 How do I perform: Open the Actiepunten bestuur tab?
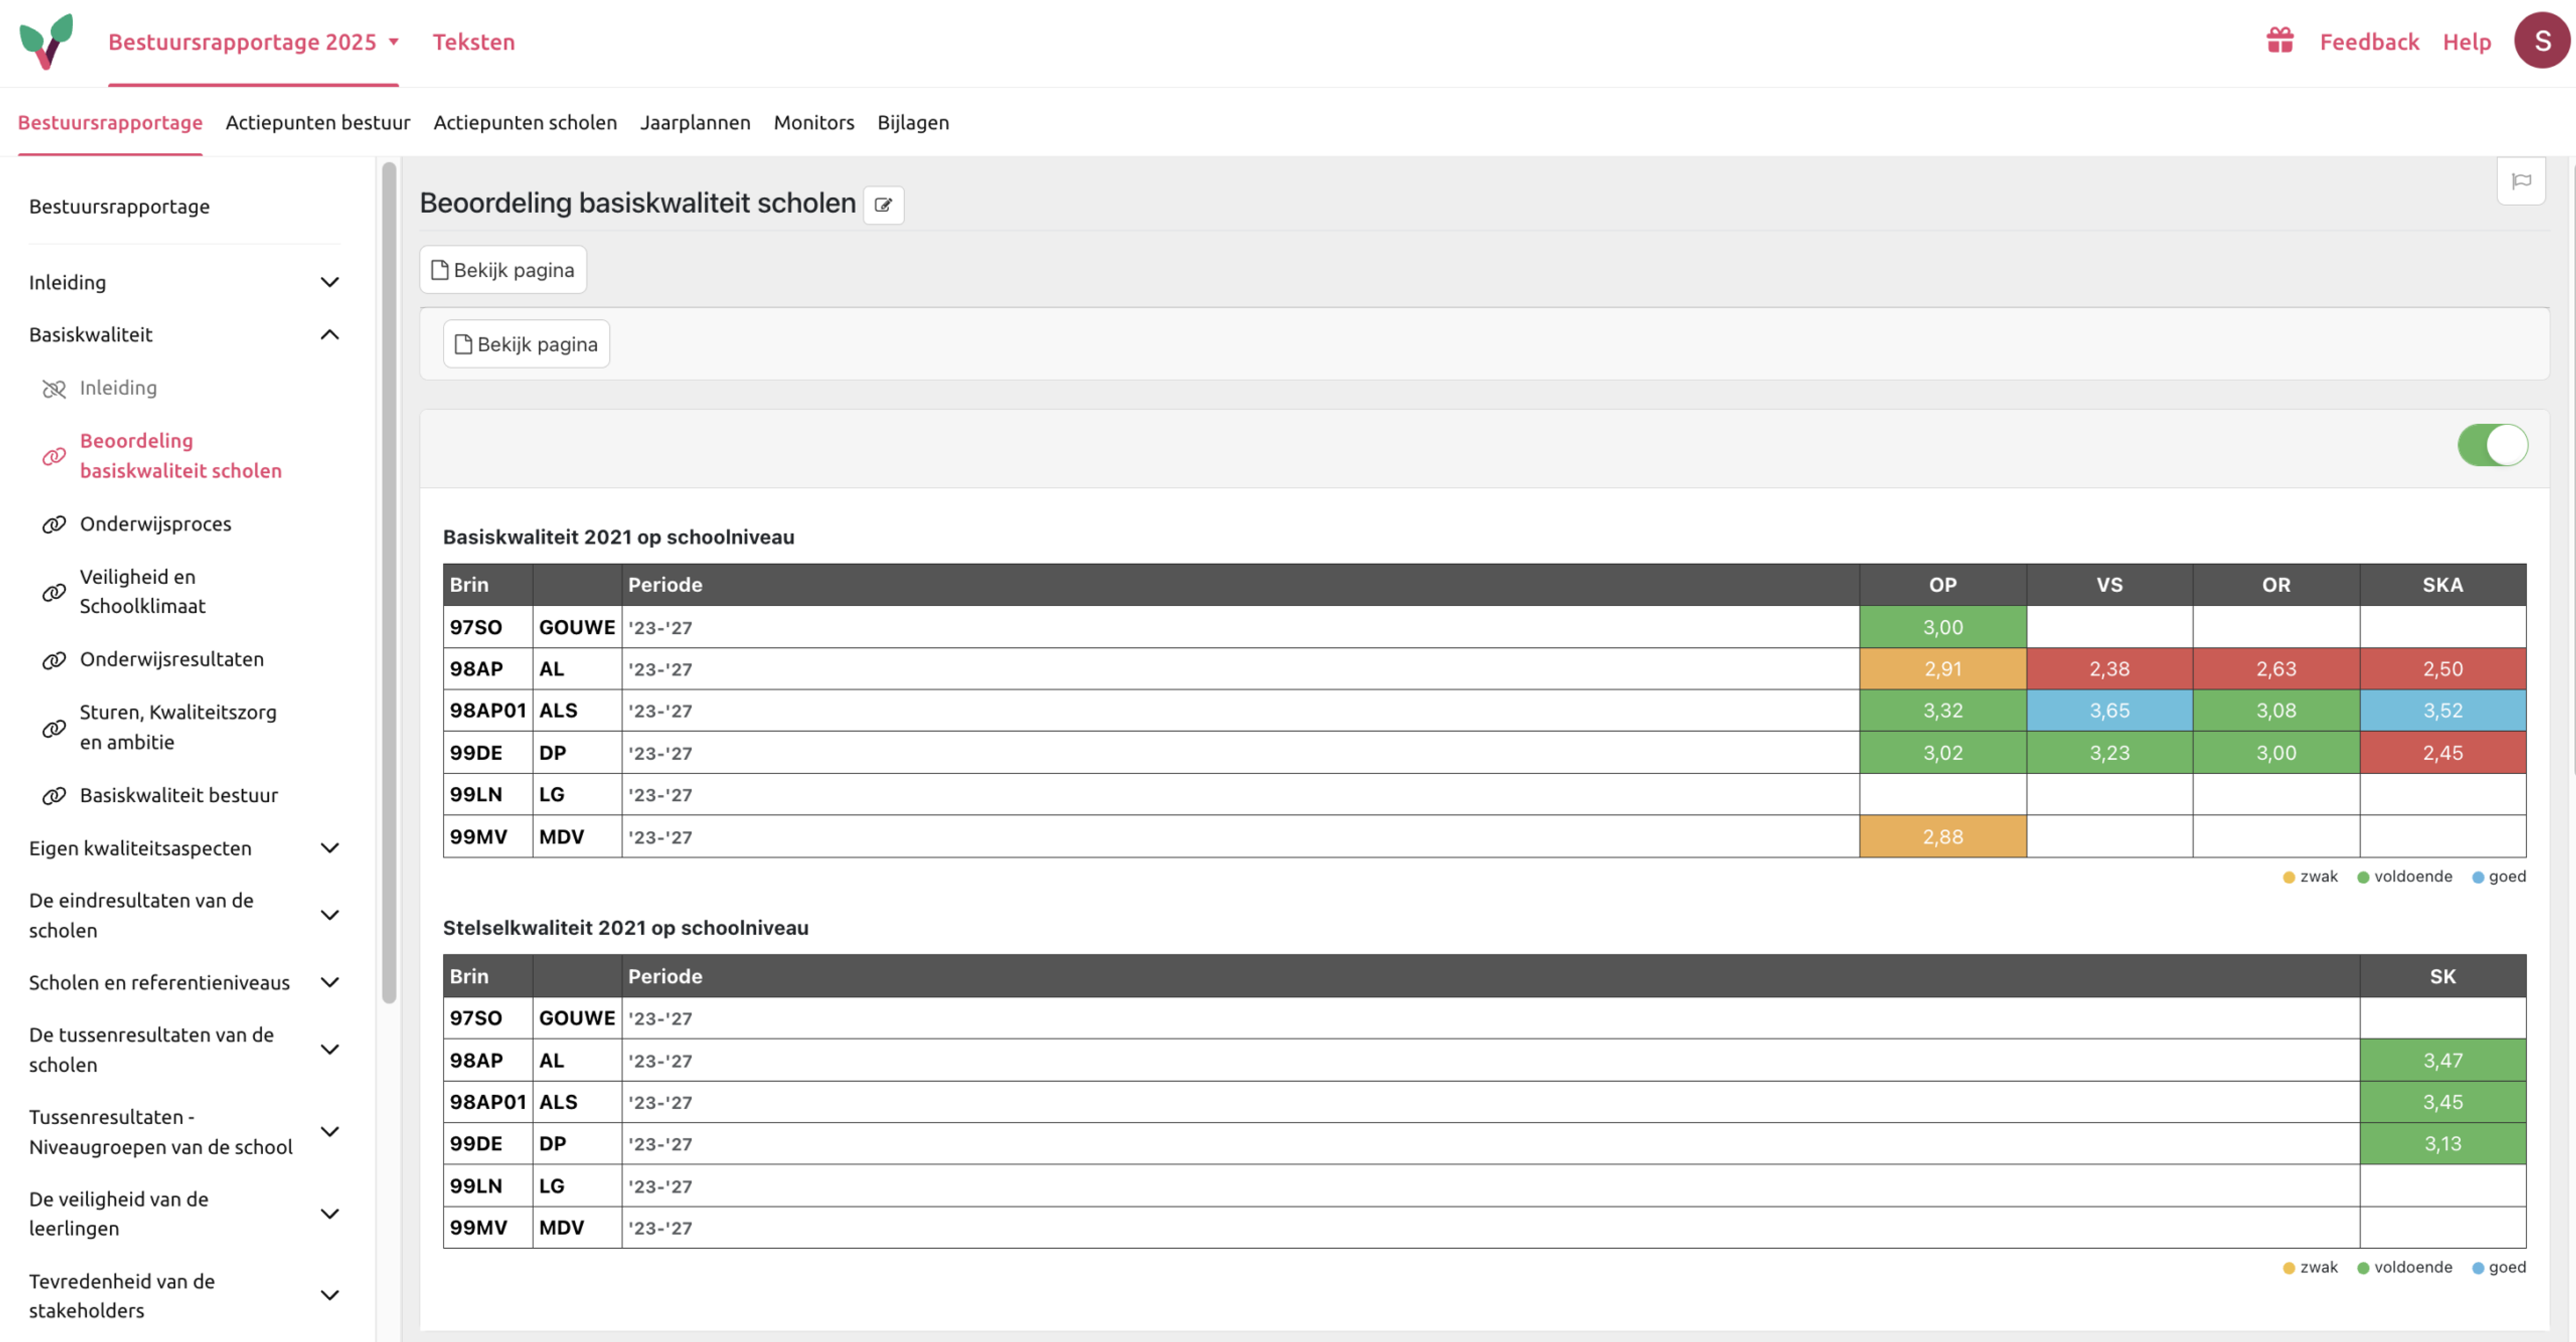(318, 122)
